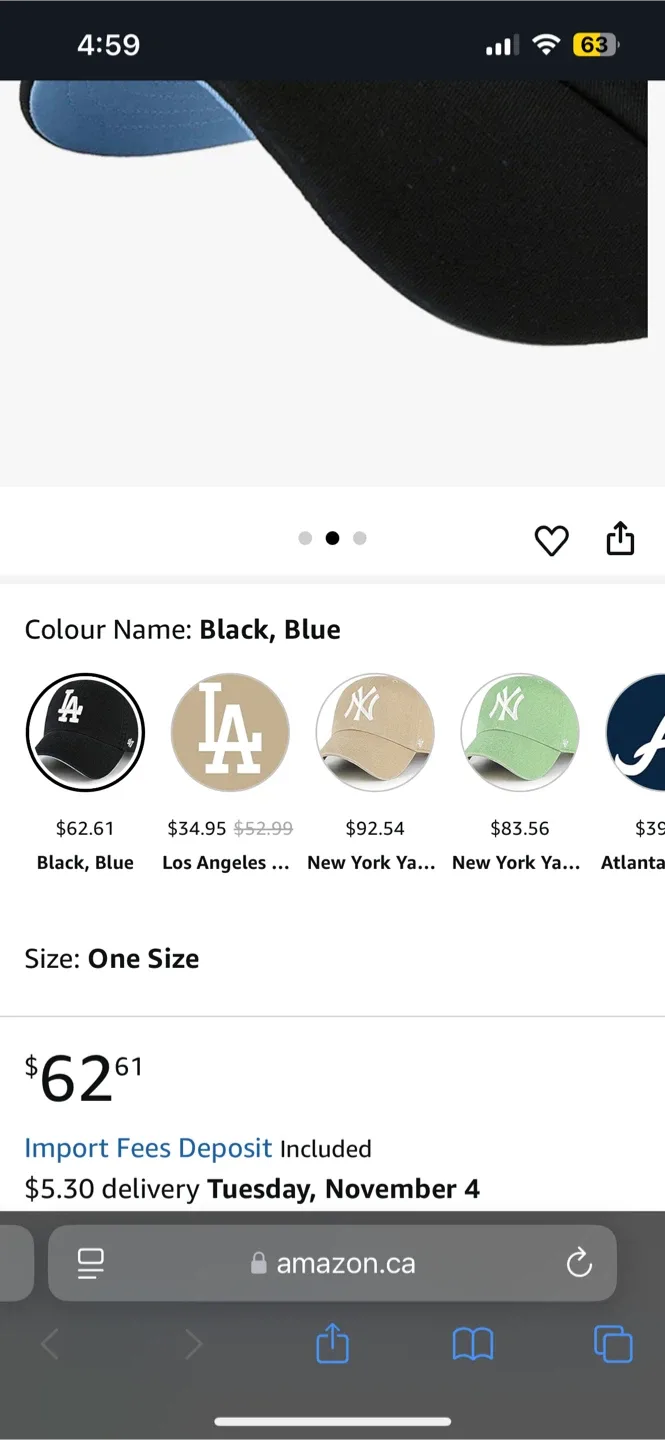
Task: Select the tan New York Yankees cap
Action: click(x=375, y=732)
